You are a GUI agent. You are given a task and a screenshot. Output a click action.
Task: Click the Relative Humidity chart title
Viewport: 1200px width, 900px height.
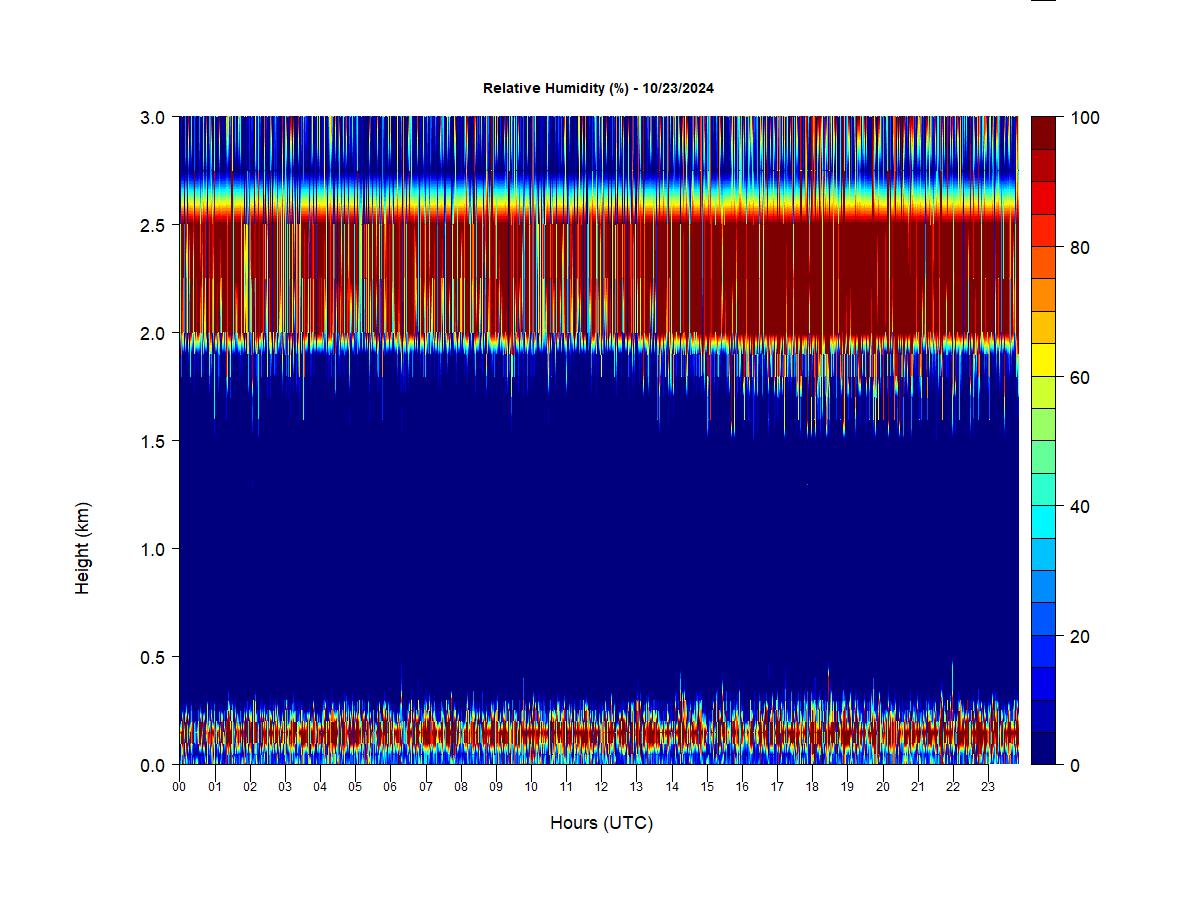click(598, 88)
